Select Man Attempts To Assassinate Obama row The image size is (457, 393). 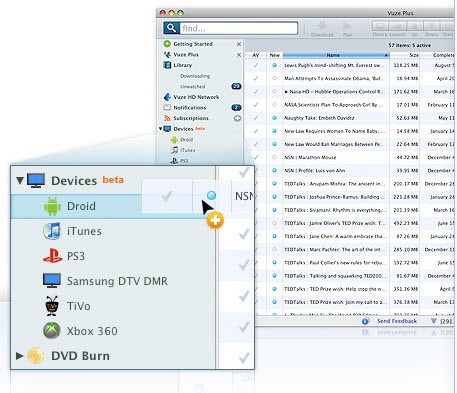point(350,79)
